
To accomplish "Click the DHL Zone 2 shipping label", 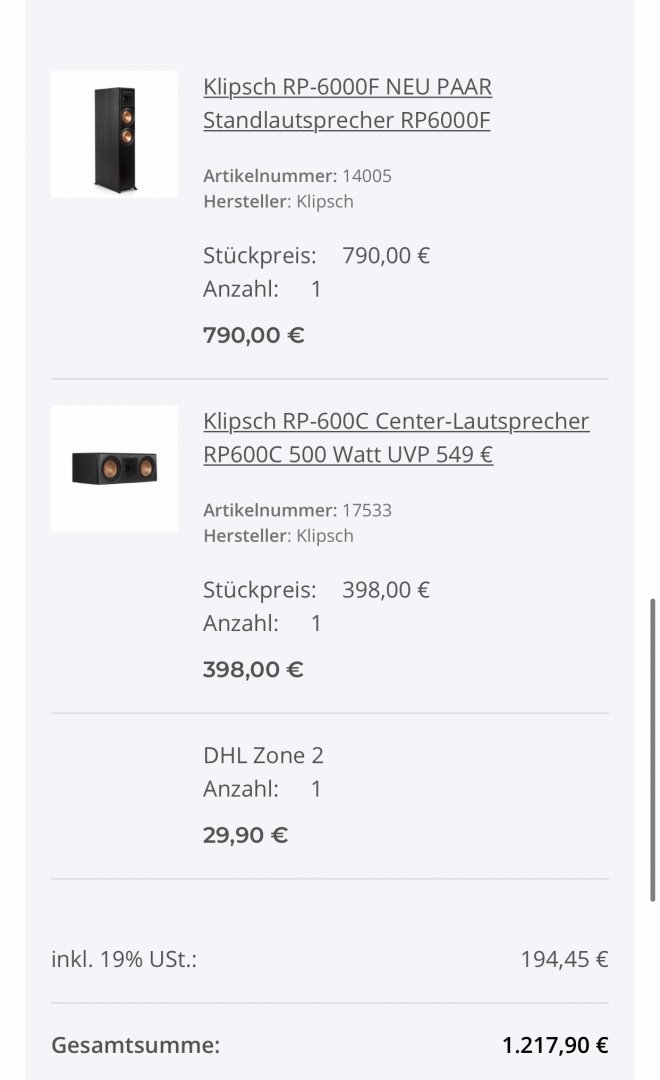I will coord(263,756).
